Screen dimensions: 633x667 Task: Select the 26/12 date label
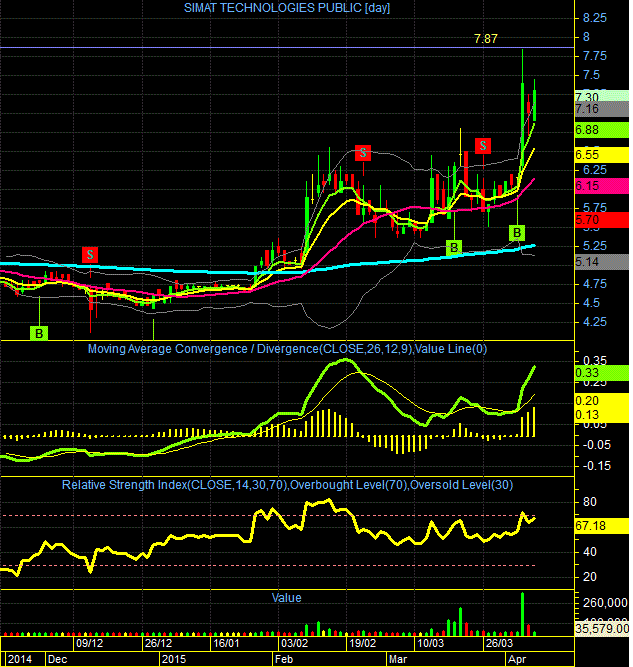pos(158,643)
